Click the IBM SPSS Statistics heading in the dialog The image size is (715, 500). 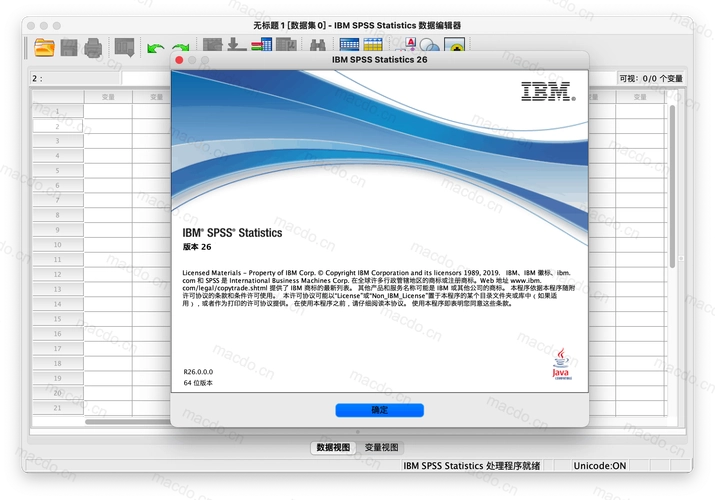pyautogui.click(x=232, y=233)
